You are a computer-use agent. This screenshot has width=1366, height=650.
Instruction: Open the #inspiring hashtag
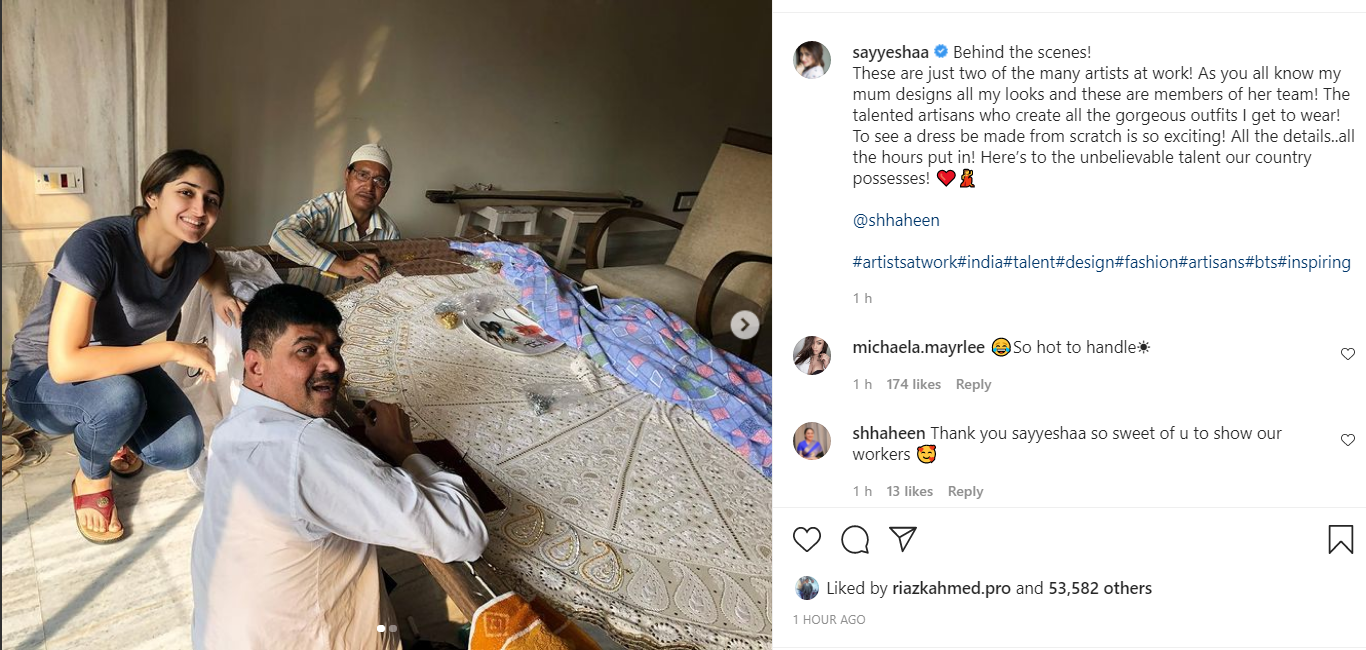pyautogui.click(x=1314, y=262)
